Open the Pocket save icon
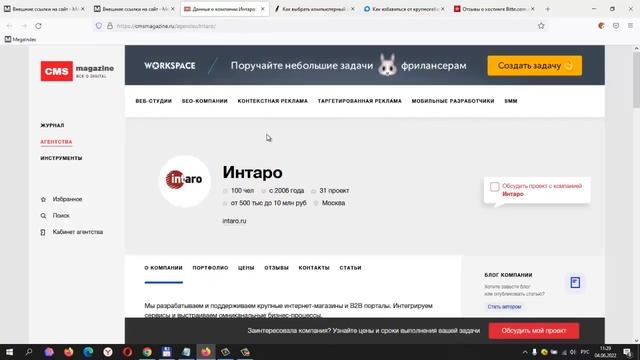Viewport: 640px width, 360px height. tap(616, 26)
